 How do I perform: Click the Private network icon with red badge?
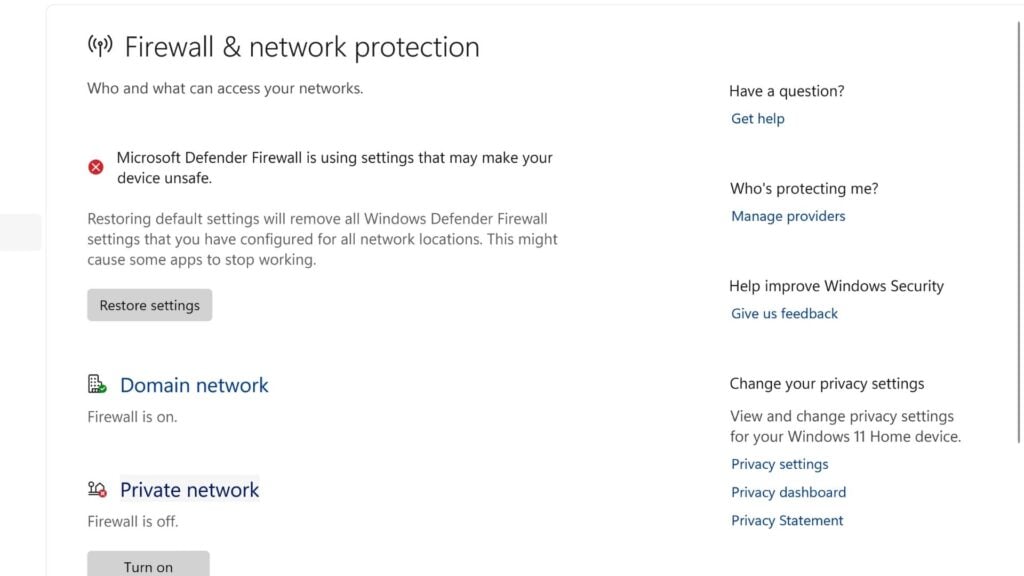pyautogui.click(x=97, y=489)
